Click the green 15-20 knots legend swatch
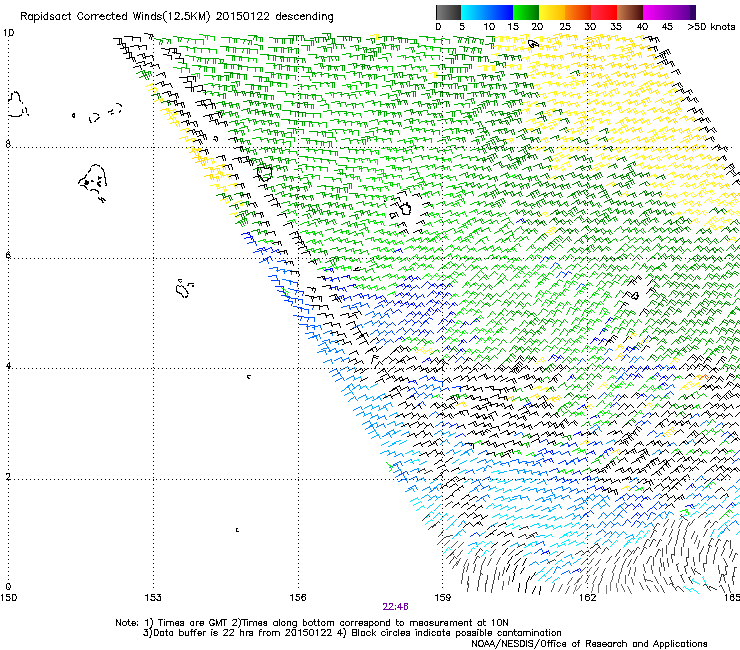 [x=526, y=12]
